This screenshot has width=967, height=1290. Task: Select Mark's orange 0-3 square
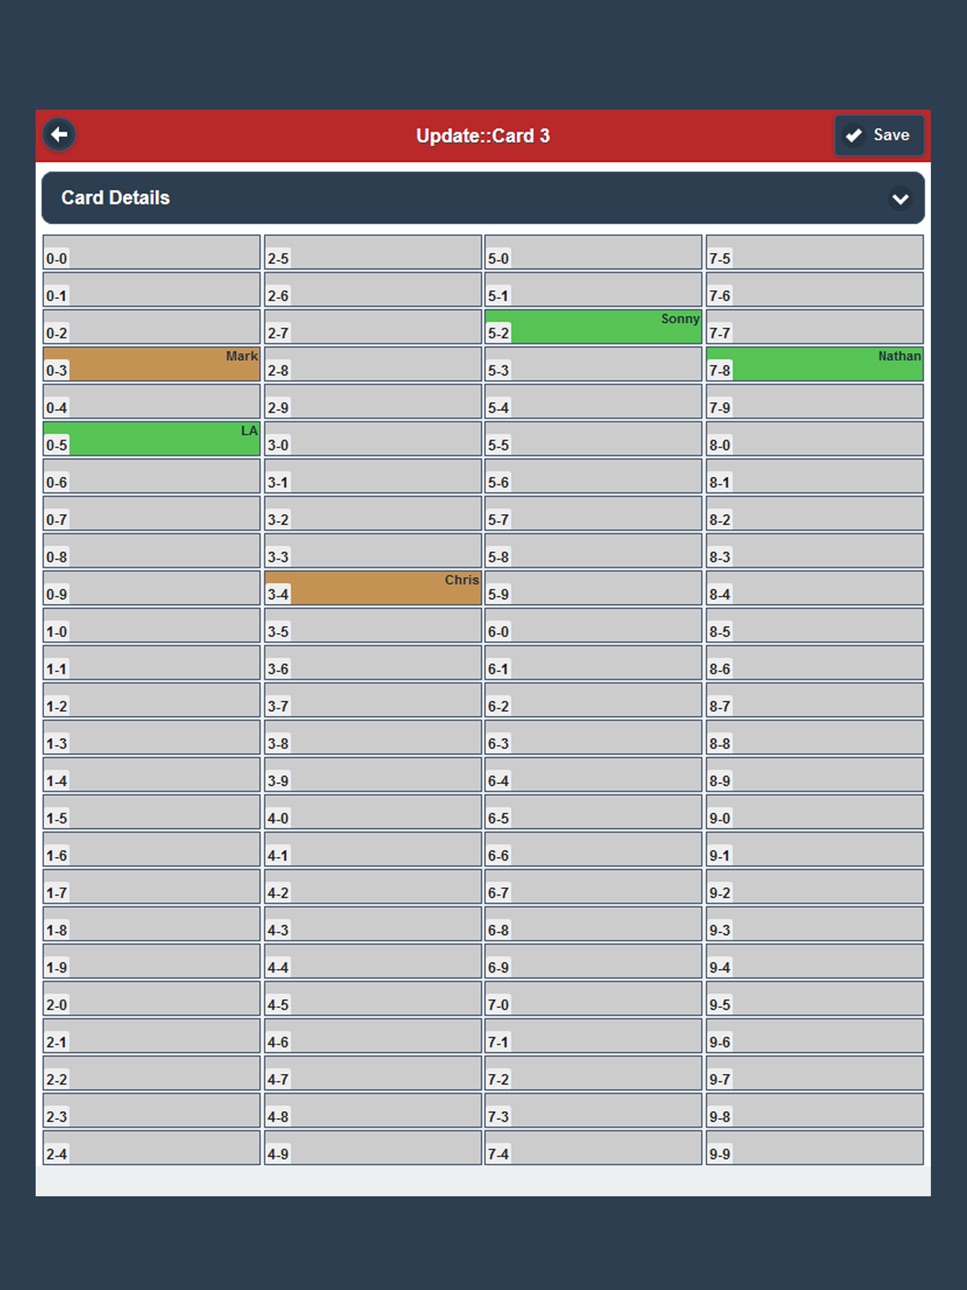tap(152, 364)
